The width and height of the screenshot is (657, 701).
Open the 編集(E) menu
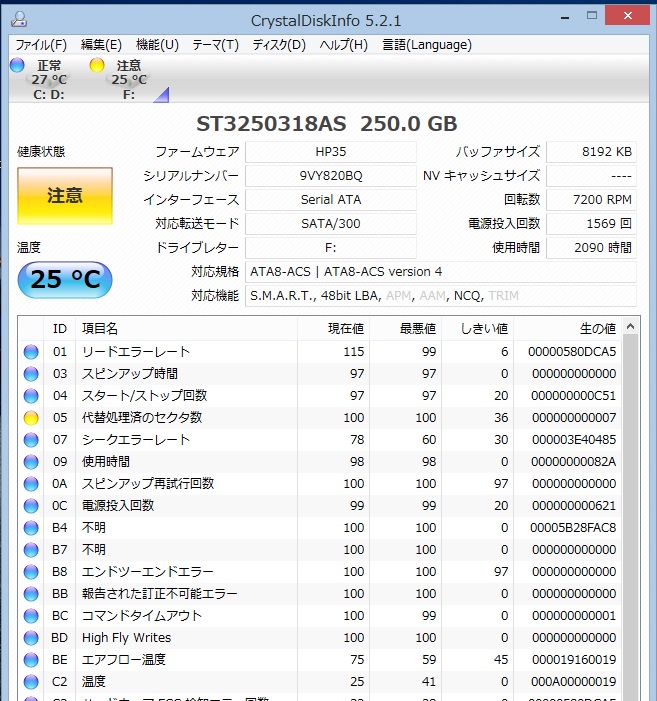click(x=101, y=45)
